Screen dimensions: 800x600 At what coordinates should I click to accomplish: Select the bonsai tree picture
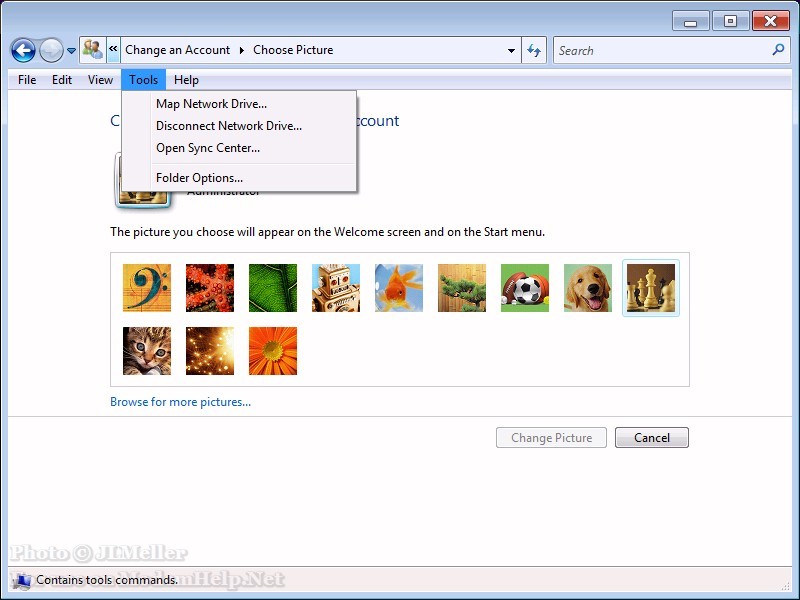[462, 288]
